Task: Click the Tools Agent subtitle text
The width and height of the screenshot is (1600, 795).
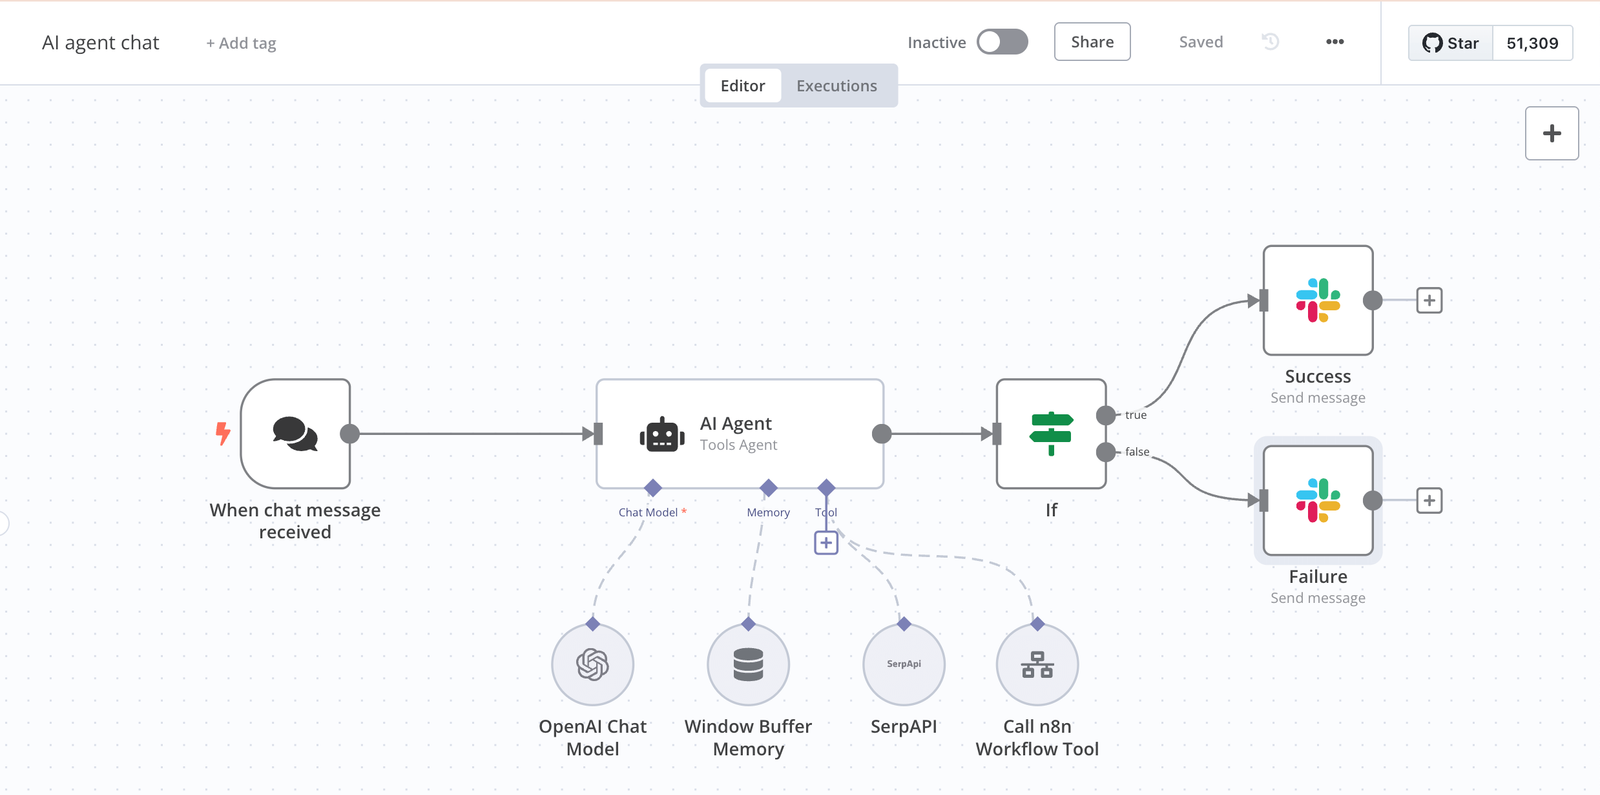Action: pyautogui.click(x=738, y=445)
